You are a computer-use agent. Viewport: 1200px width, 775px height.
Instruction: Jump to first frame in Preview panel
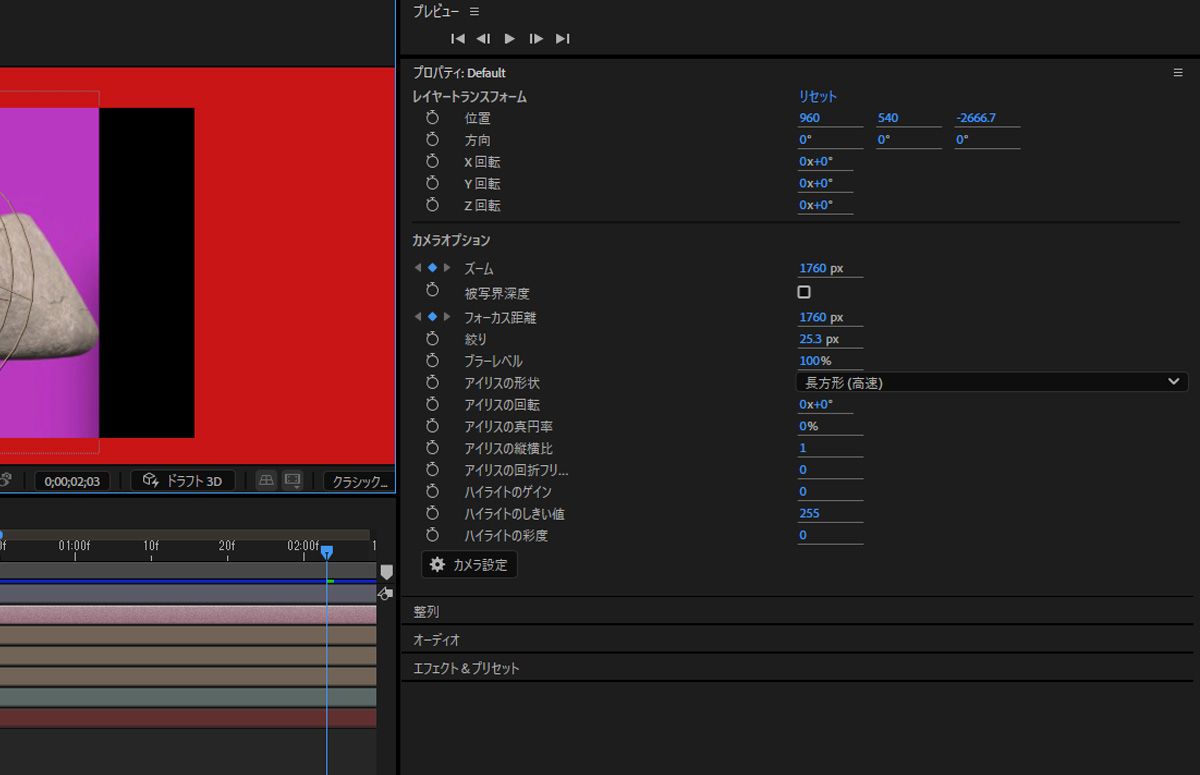pos(458,38)
